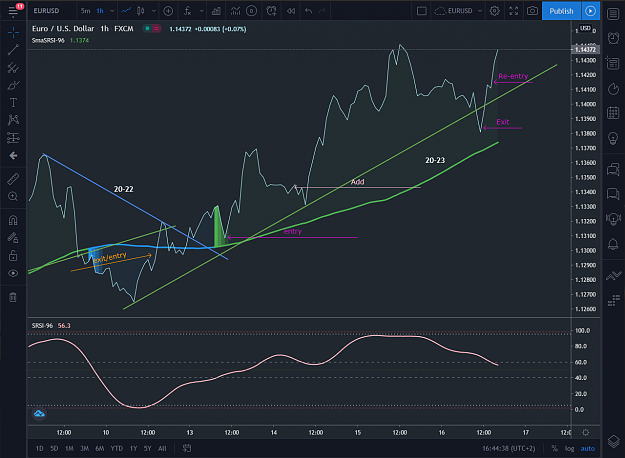The image size is (625, 458).
Task: Click the time display 16:44:38 (UTC+2)
Action: 509,448
